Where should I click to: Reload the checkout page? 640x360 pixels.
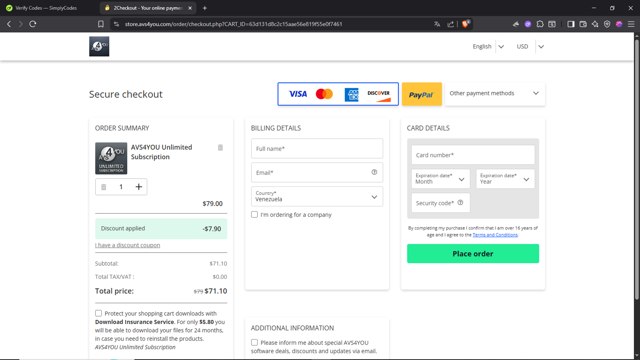coord(33,24)
